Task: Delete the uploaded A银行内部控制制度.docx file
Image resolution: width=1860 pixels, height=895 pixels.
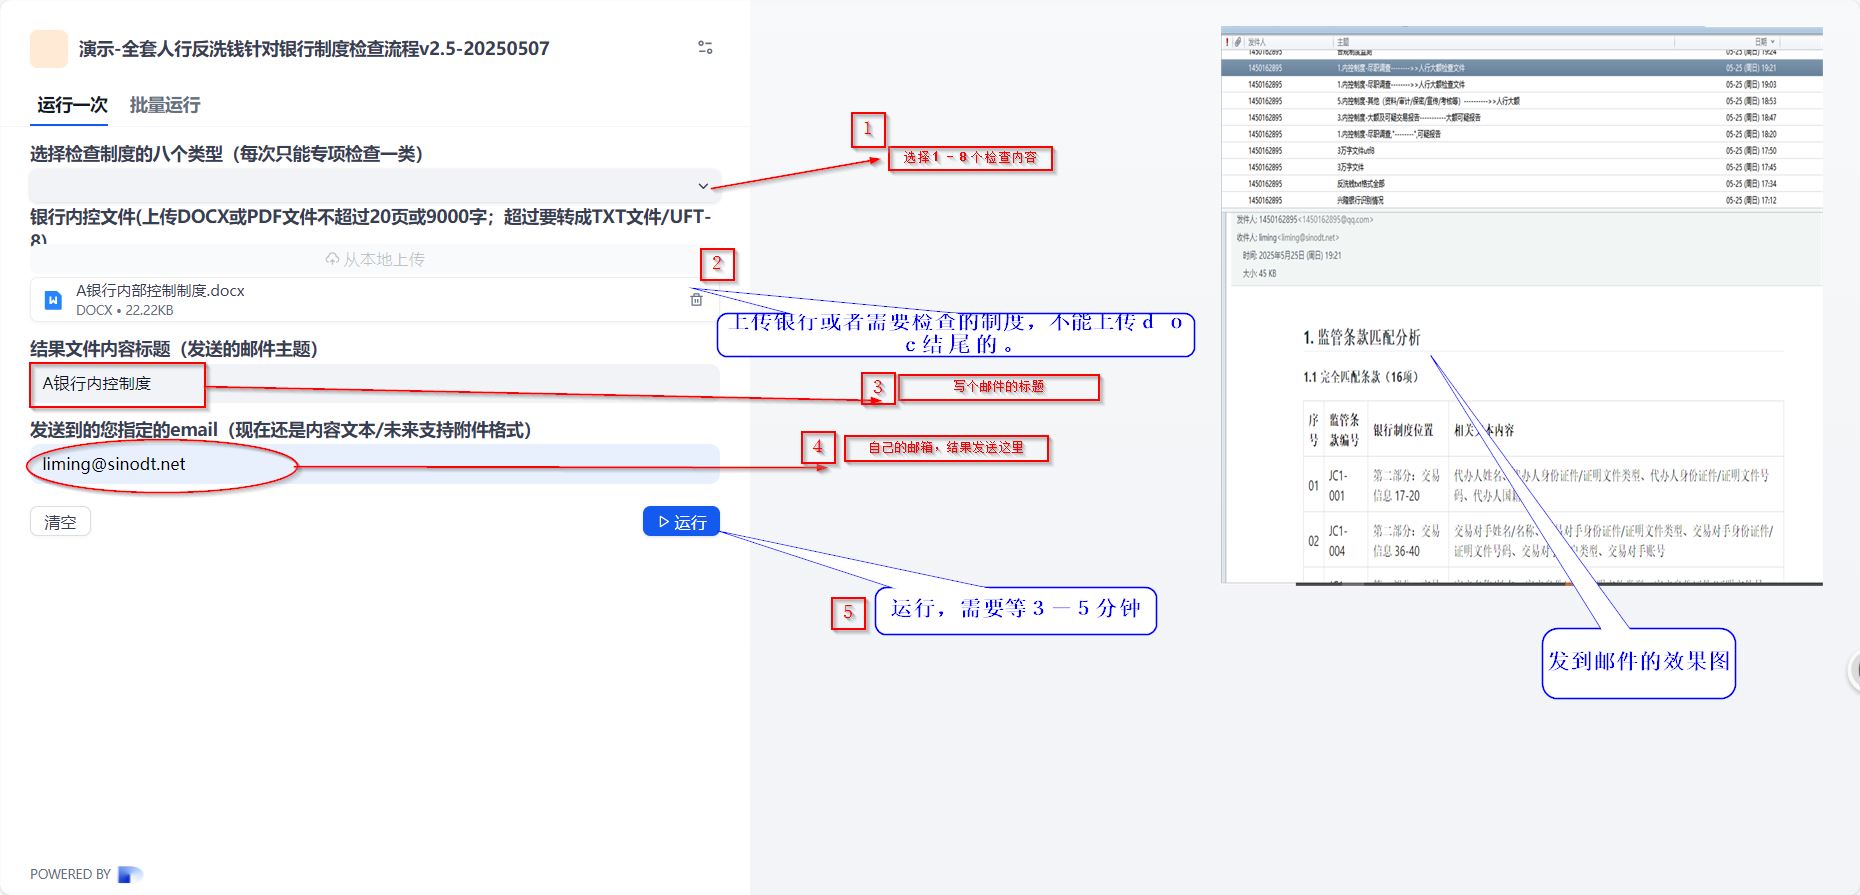Action: pyautogui.click(x=696, y=299)
